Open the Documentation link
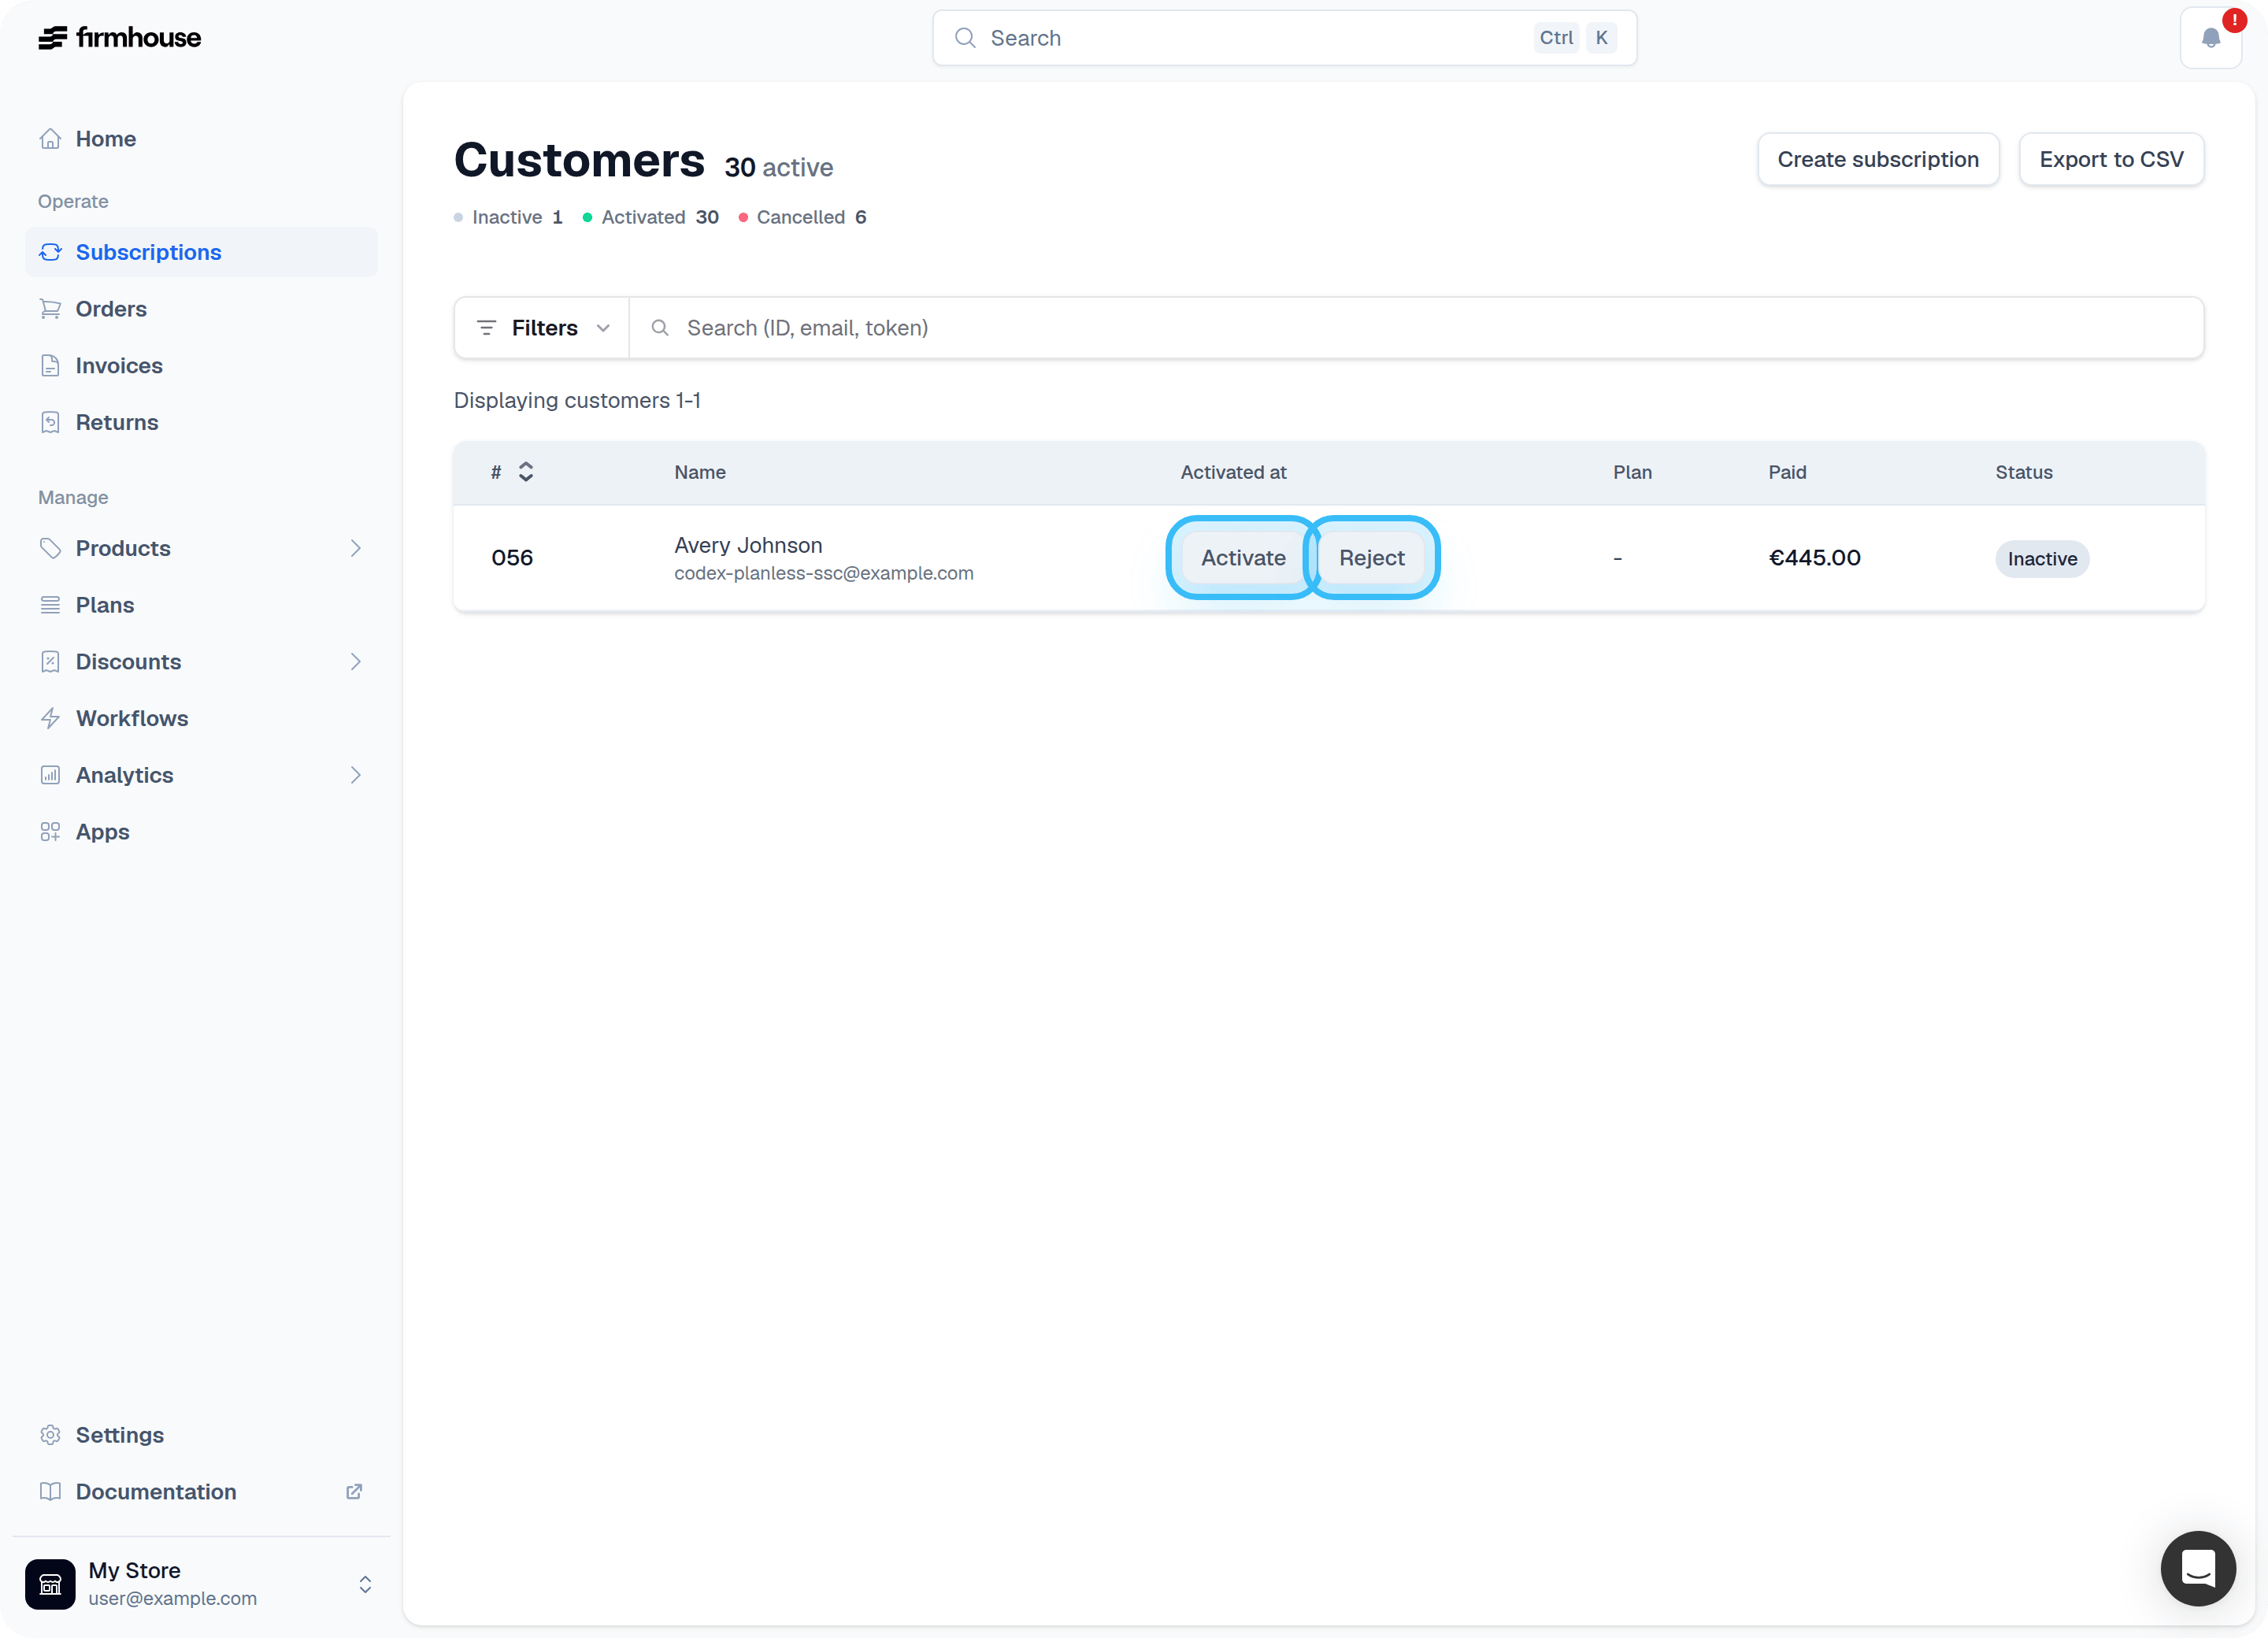 [x=201, y=1492]
